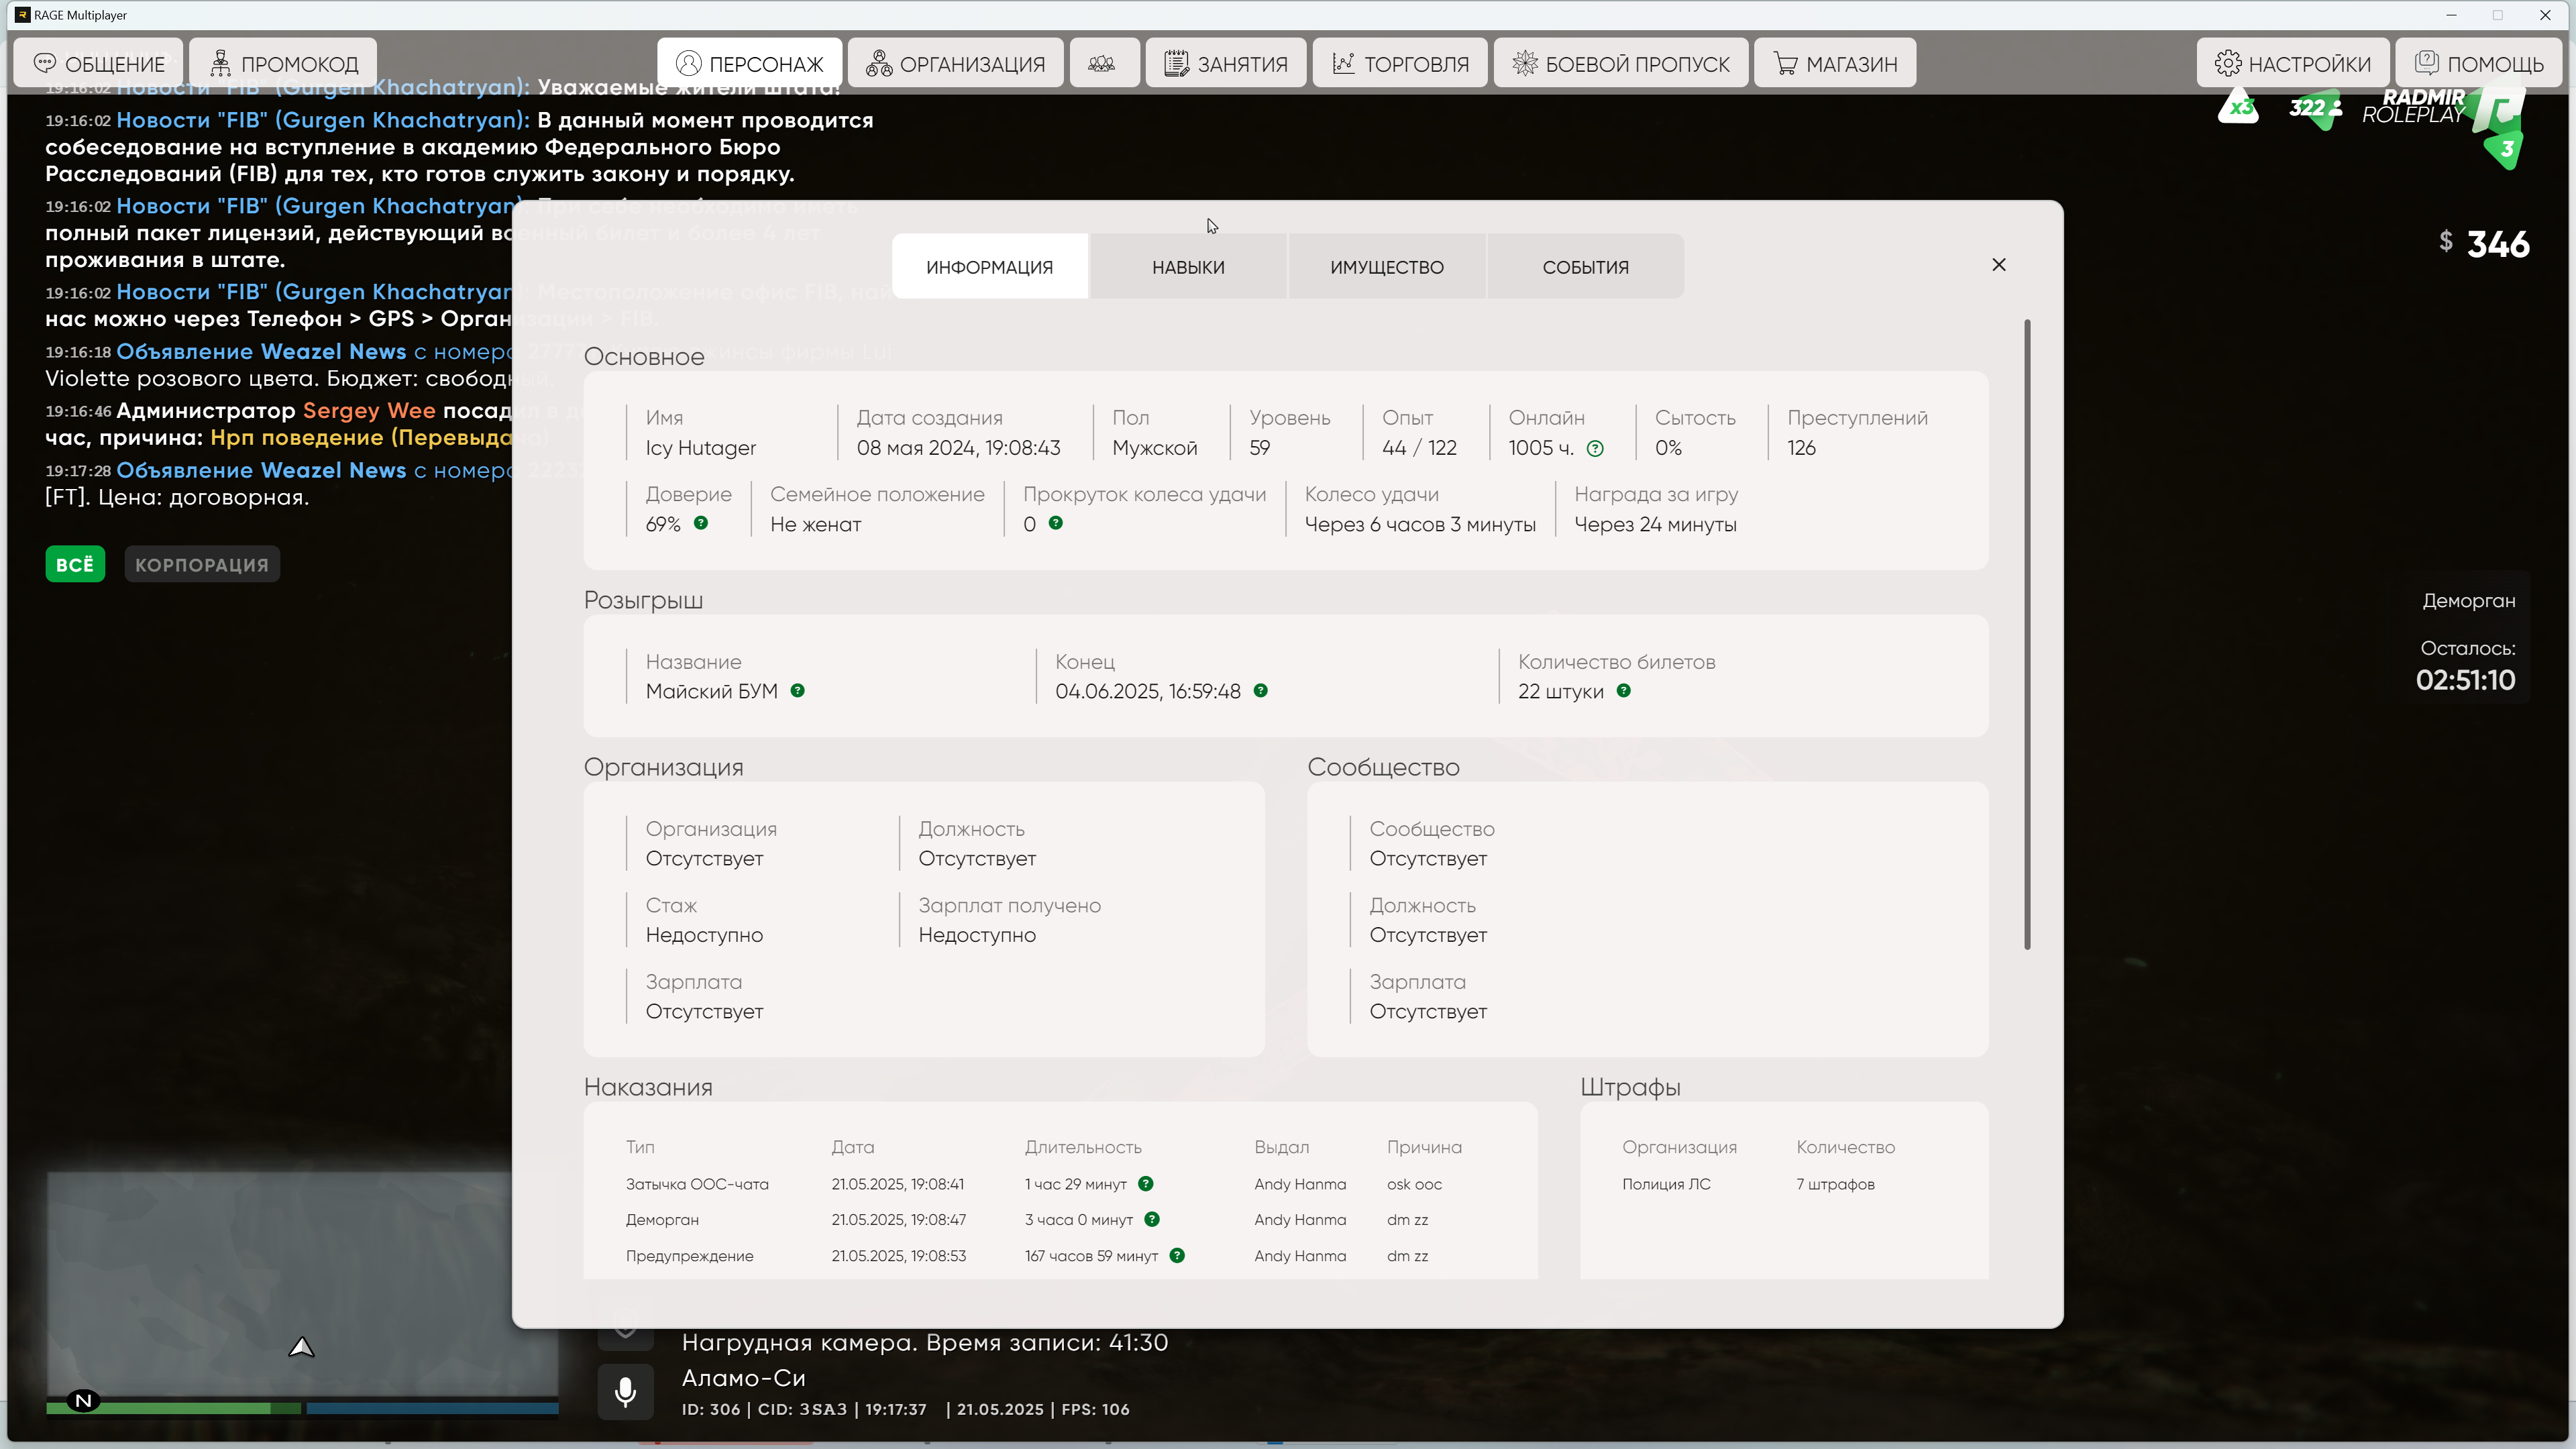Click RAGE Multiplayer title bar icon

coord(23,15)
